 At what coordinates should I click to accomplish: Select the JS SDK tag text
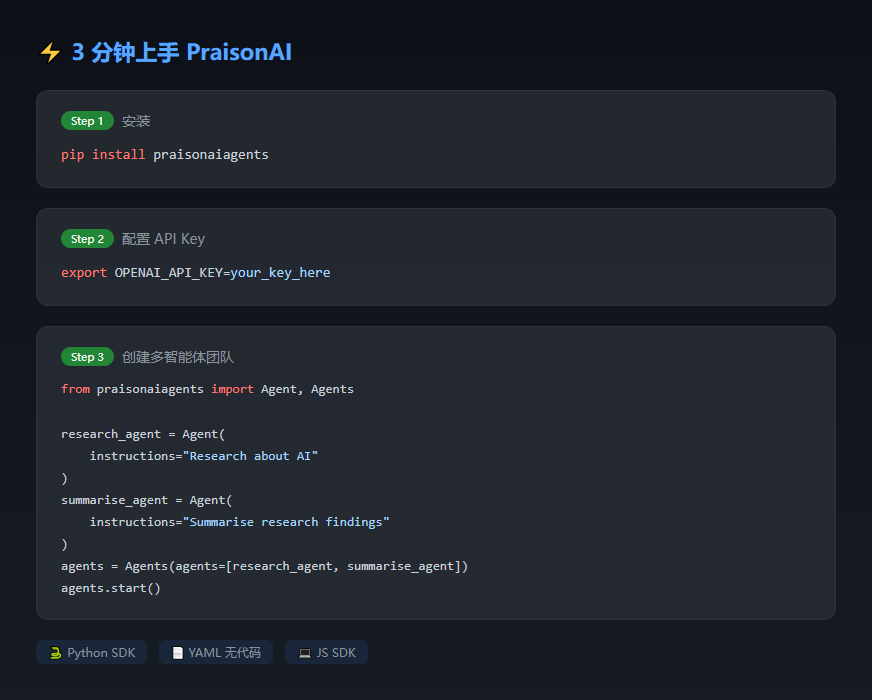click(x=336, y=653)
